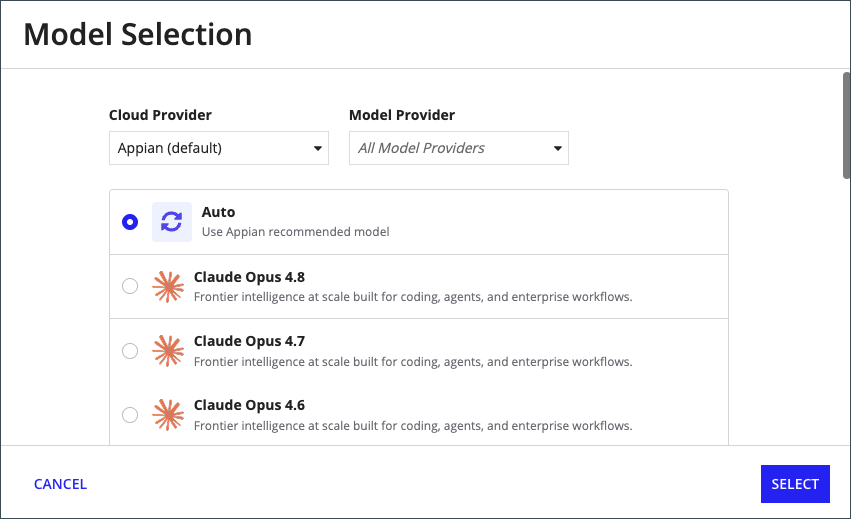The height and width of the screenshot is (519, 851).
Task: Click the description under Claude Opus 4.6
Action: click(x=413, y=426)
